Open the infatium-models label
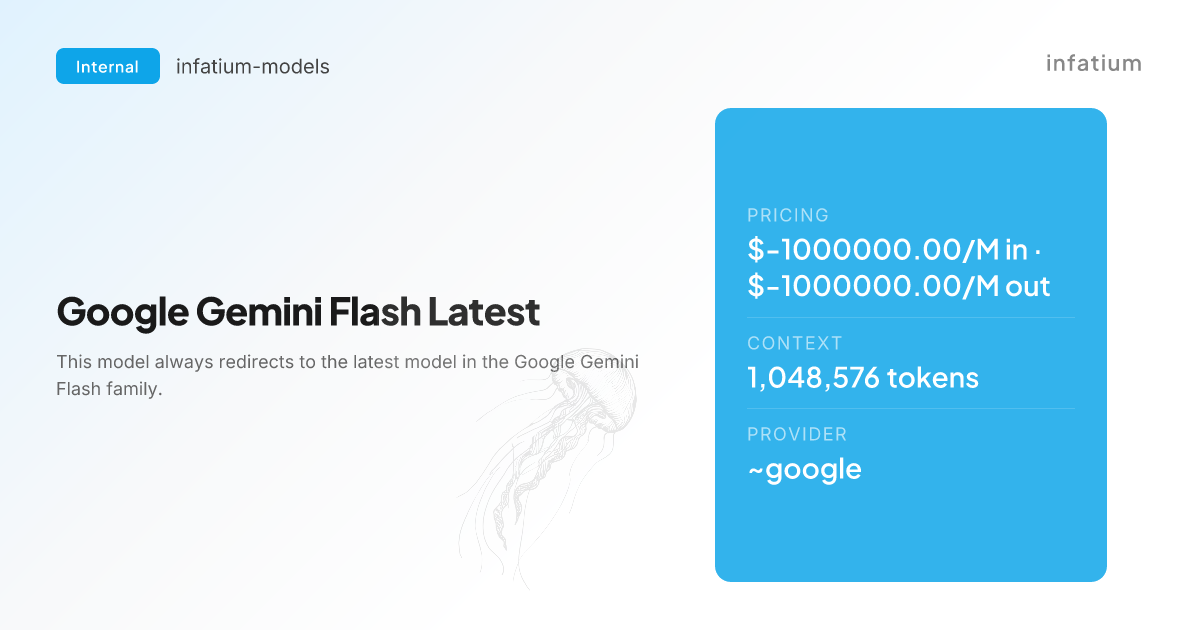 252,67
